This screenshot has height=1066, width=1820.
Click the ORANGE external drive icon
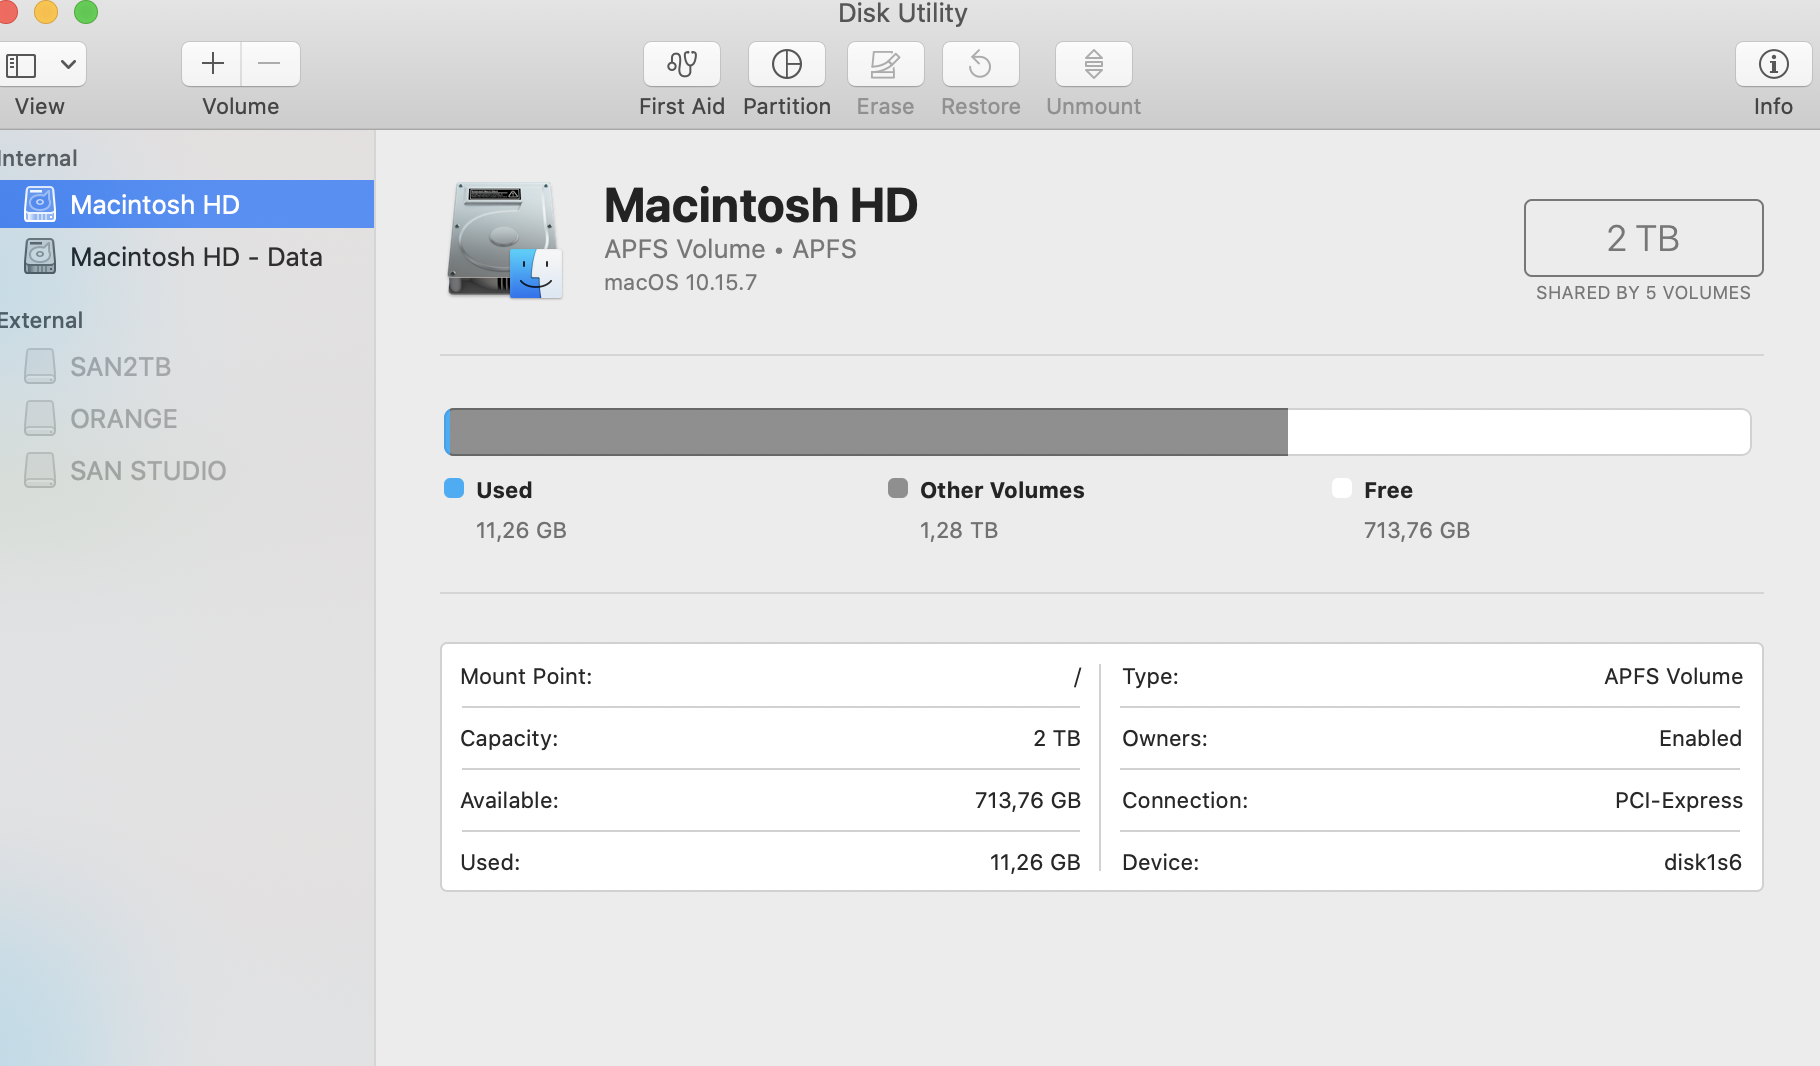coord(40,418)
